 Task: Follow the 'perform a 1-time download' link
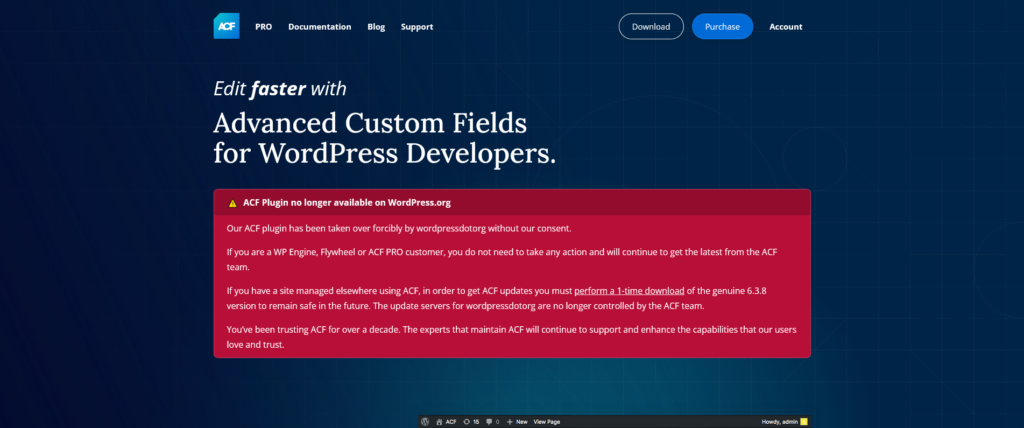tap(629, 290)
